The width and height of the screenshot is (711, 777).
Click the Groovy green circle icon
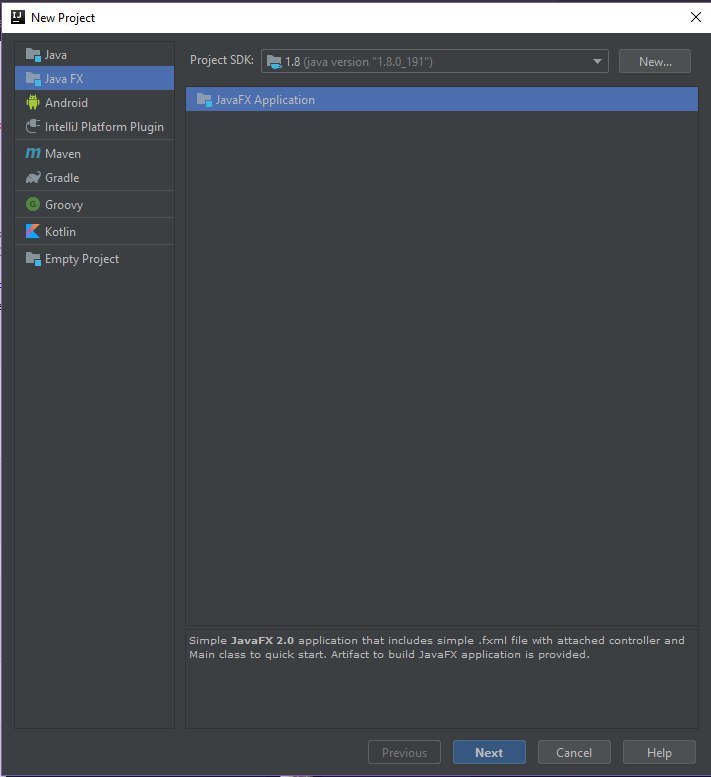[33, 204]
